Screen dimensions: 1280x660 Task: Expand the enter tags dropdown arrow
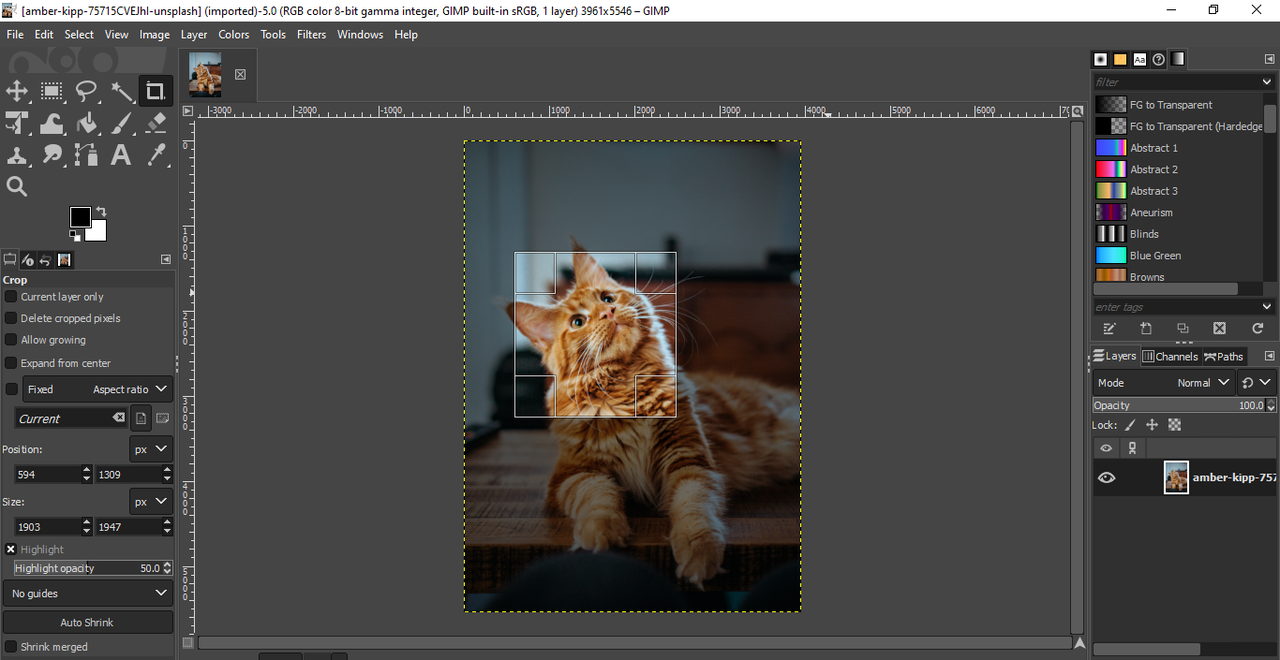click(1267, 307)
